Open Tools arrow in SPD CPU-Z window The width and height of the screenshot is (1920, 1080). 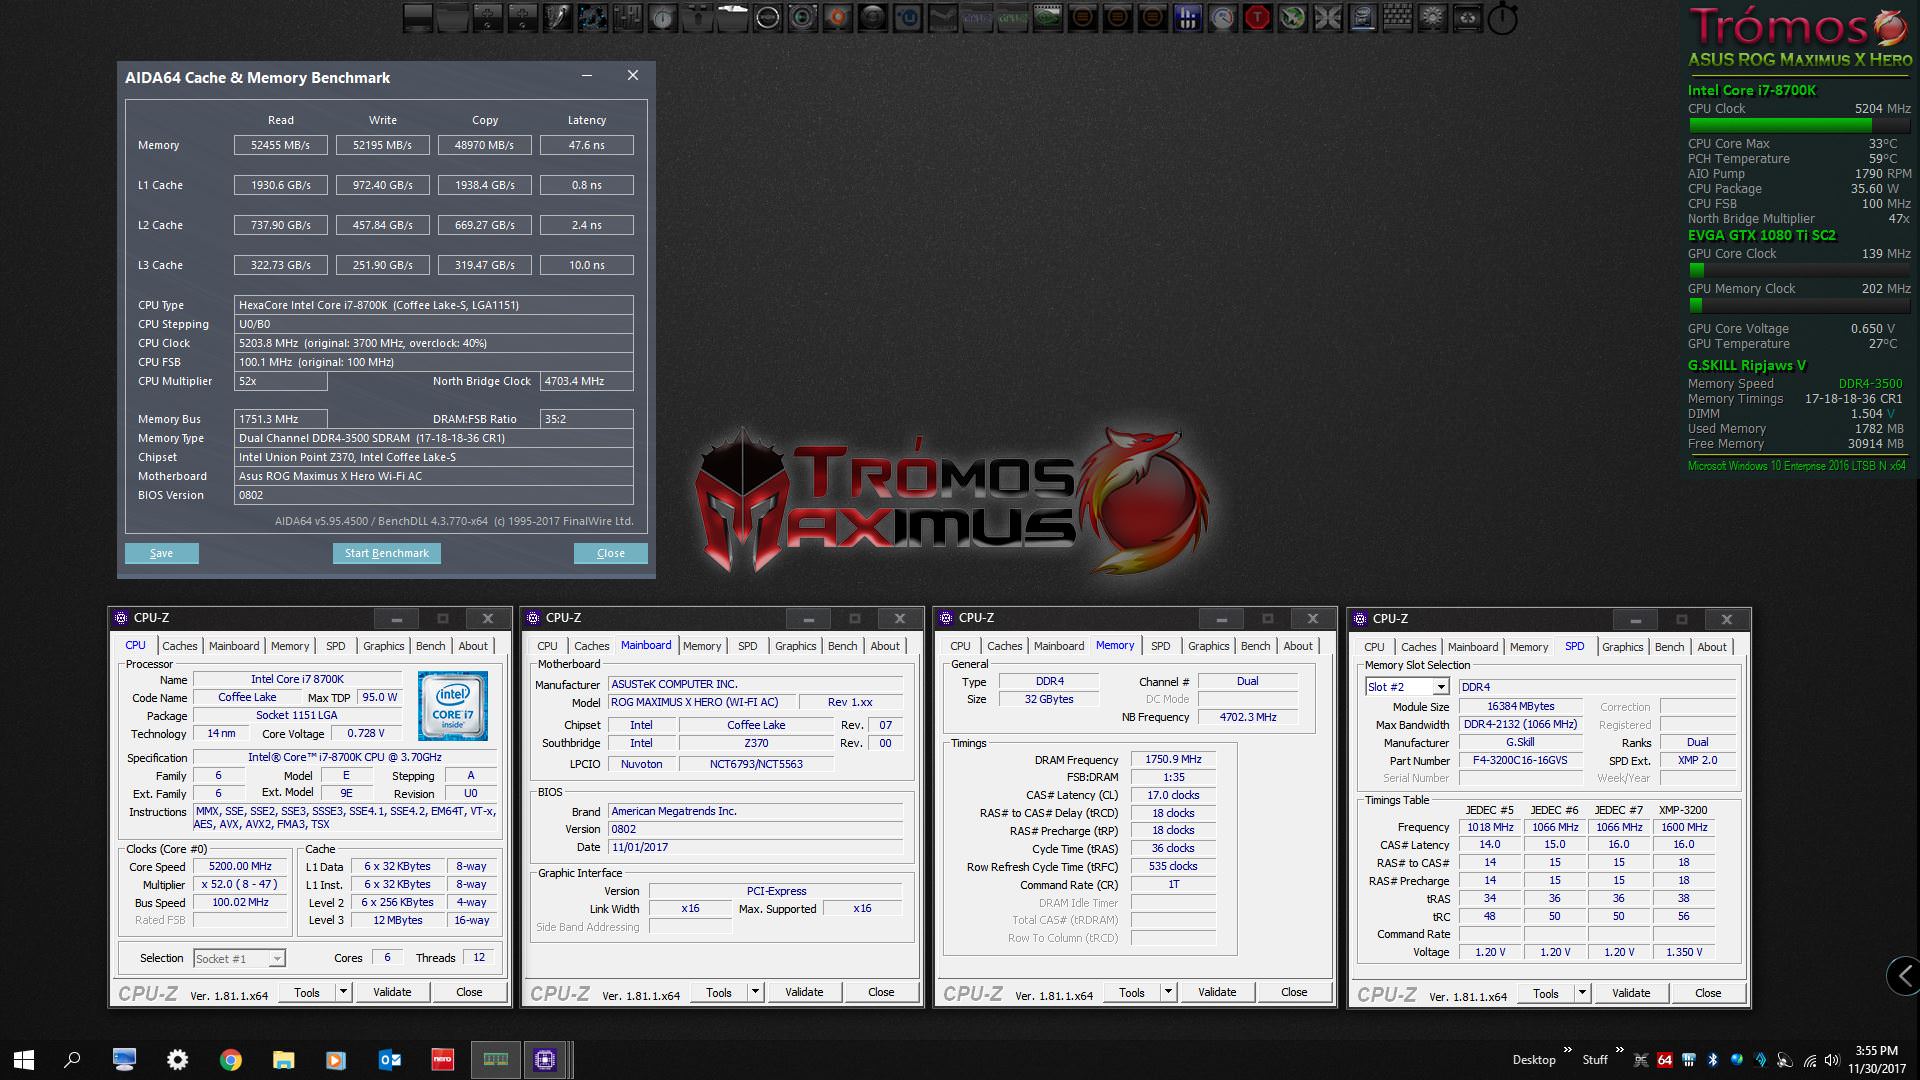click(1582, 993)
